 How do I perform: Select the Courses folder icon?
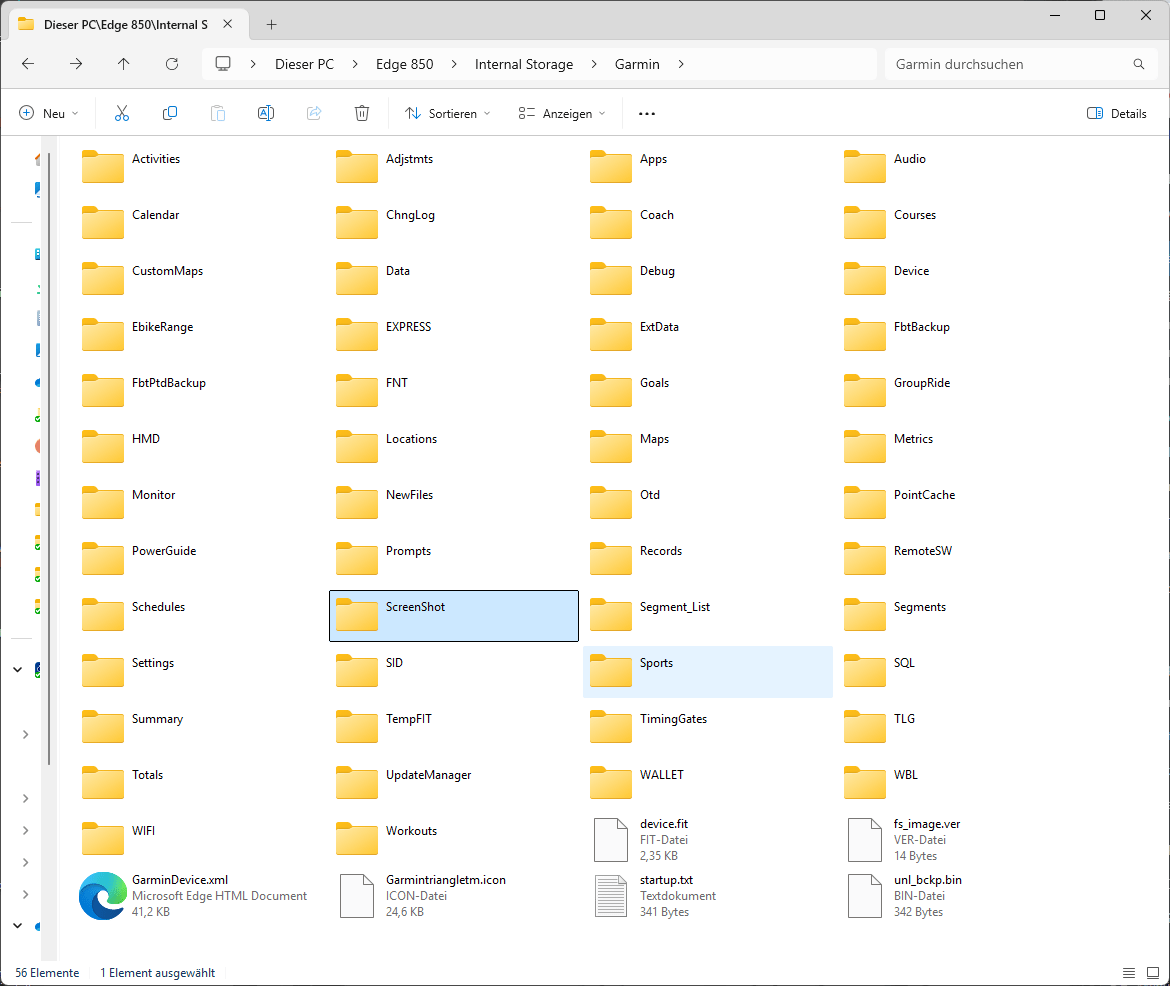click(x=865, y=222)
